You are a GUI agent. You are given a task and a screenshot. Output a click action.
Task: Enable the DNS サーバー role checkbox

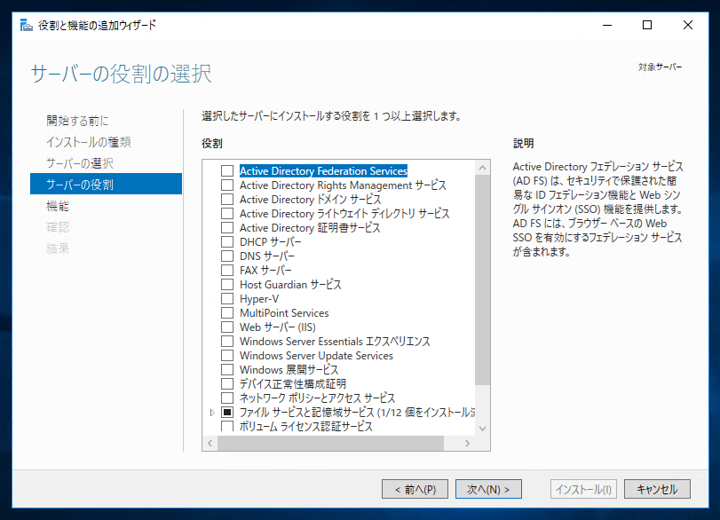[x=227, y=256]
